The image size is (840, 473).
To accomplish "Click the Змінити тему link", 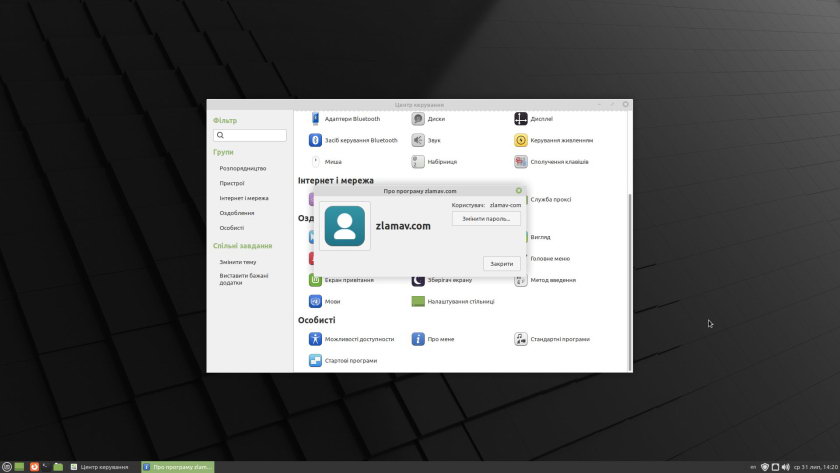I will click(238, 262).
